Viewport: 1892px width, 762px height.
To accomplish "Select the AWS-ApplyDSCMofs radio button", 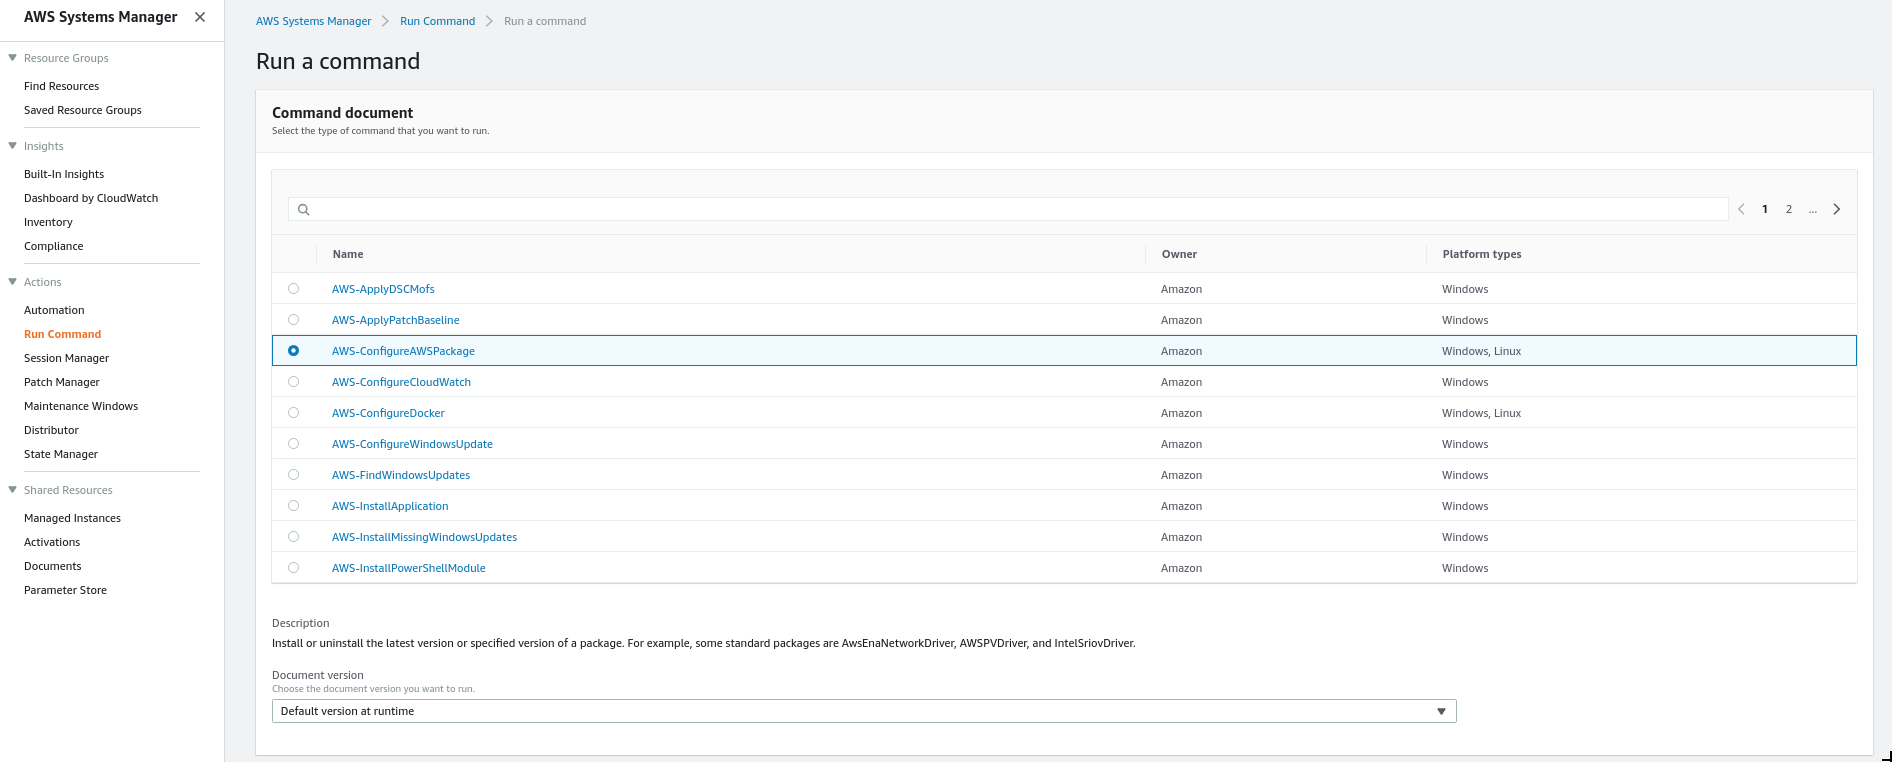I will point(293,289).
